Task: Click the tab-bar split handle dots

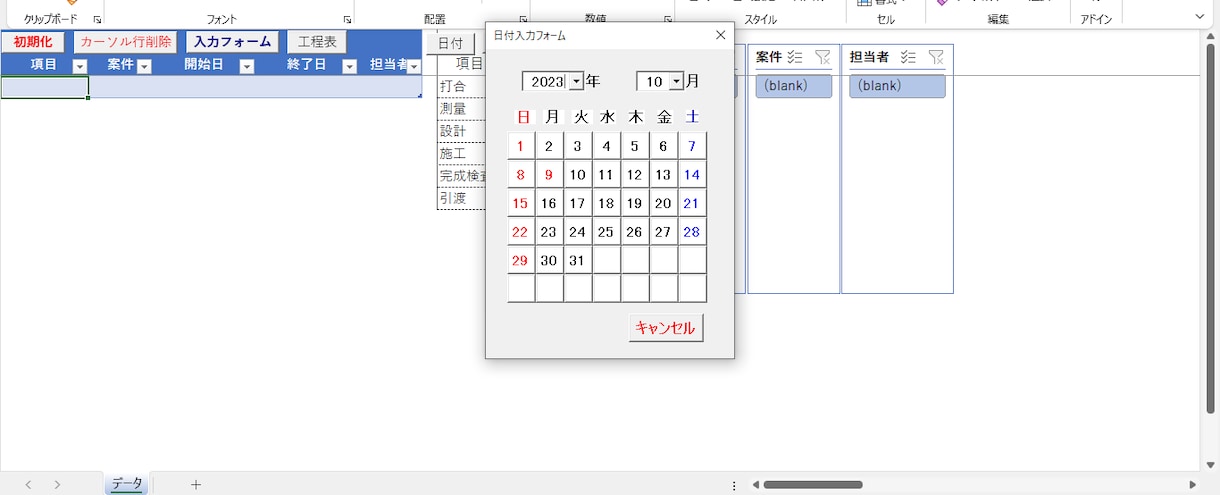Action: click(x=734, y=485)
